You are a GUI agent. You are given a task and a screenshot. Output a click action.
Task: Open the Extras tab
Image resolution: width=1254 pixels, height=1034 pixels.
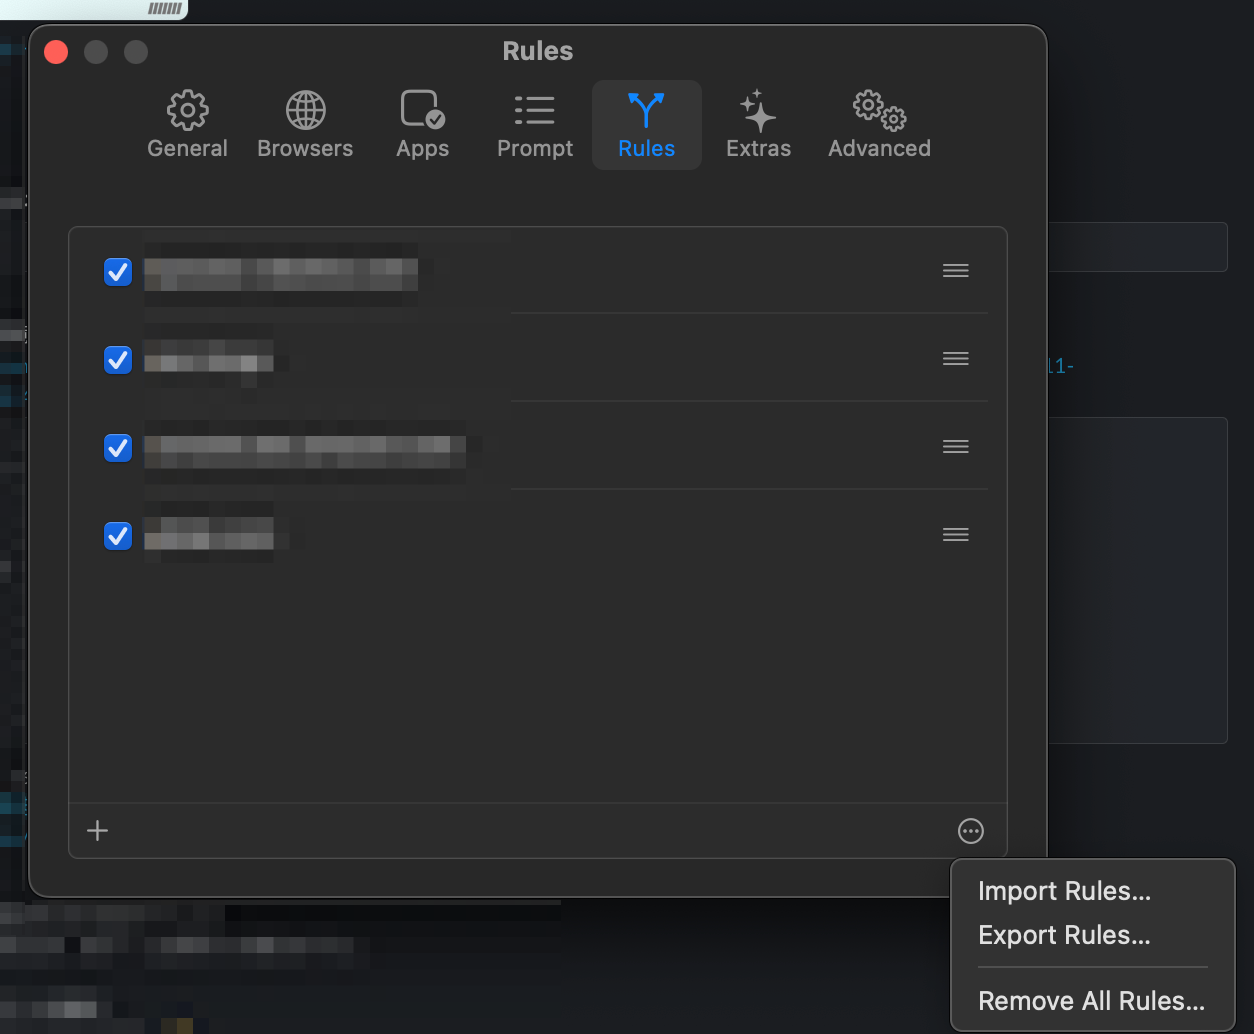(758, 125)
